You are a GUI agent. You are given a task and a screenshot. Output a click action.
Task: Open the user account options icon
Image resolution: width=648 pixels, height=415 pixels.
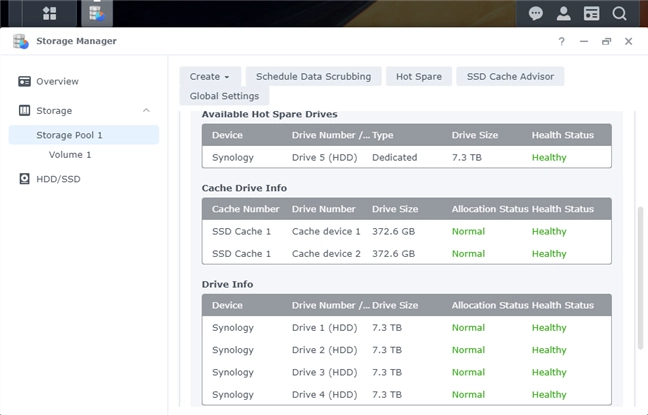coord(564,14)
